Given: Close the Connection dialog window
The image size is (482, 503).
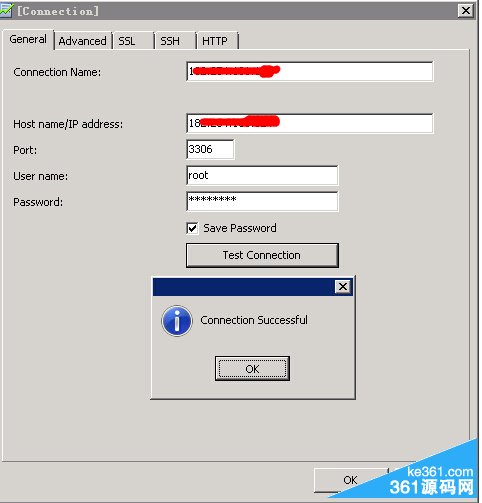Looking at the screenshot, I should click(466, 11).
